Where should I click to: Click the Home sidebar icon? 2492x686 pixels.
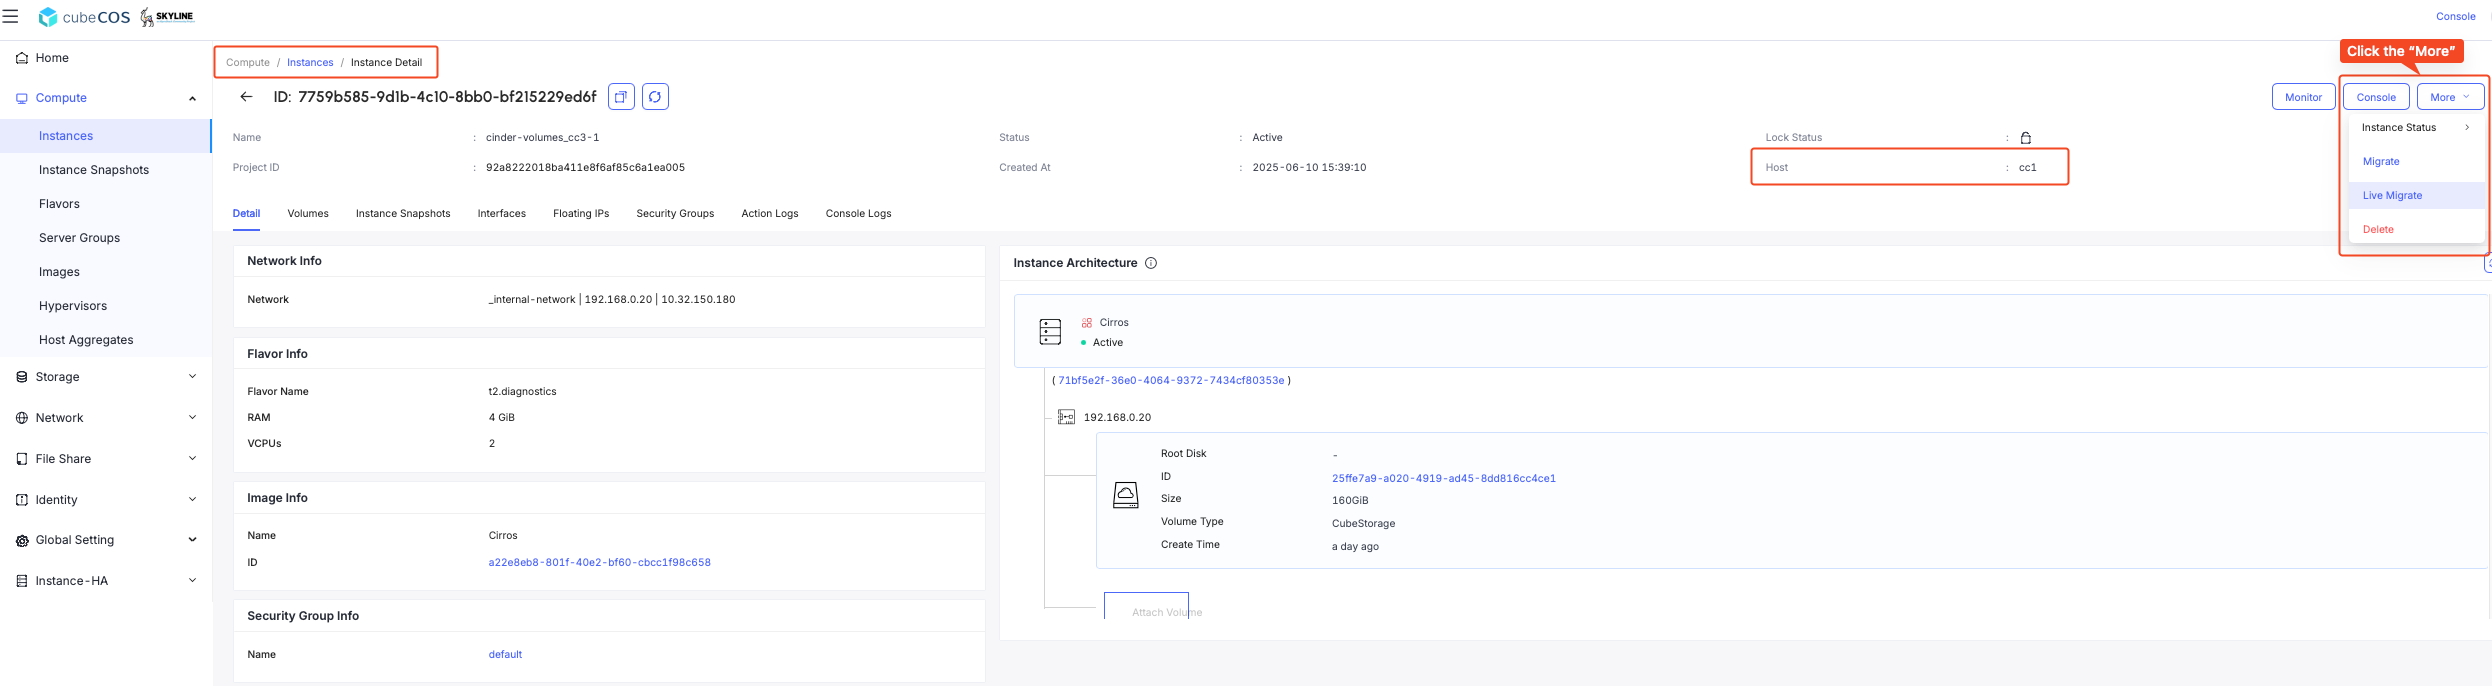[22, 58]
